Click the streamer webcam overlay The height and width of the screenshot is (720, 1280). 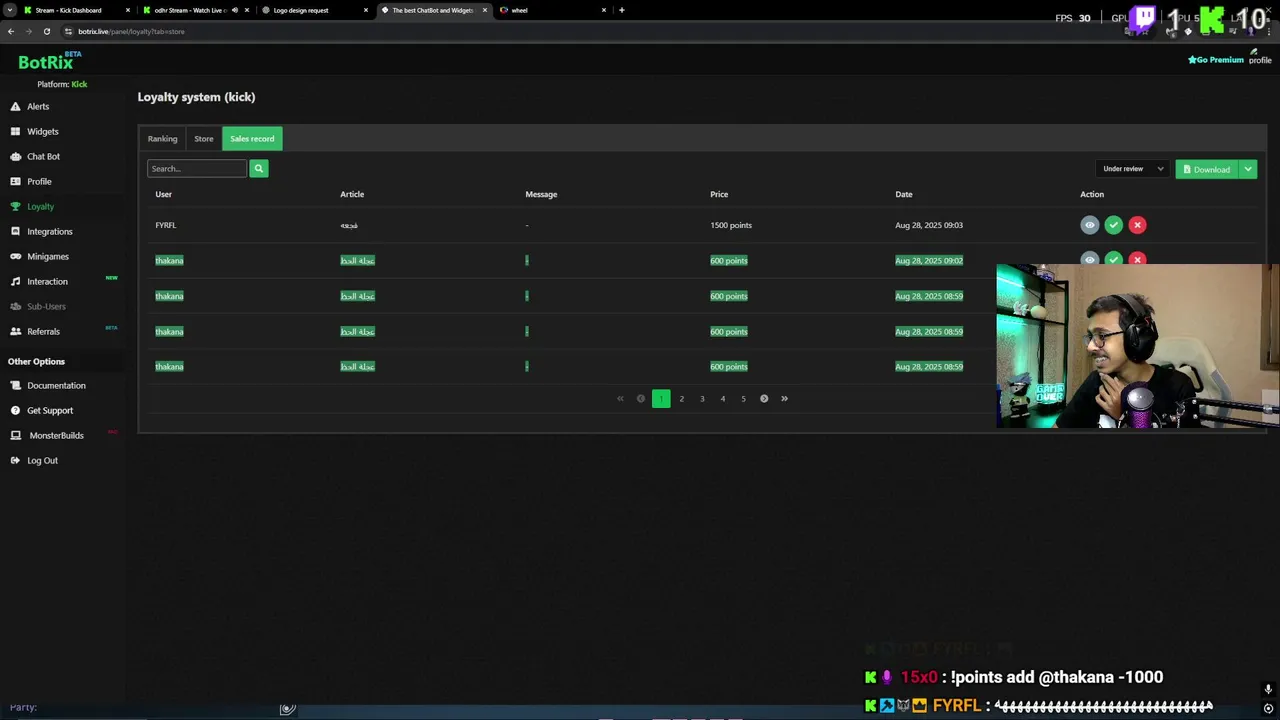tap(1137, 346)
